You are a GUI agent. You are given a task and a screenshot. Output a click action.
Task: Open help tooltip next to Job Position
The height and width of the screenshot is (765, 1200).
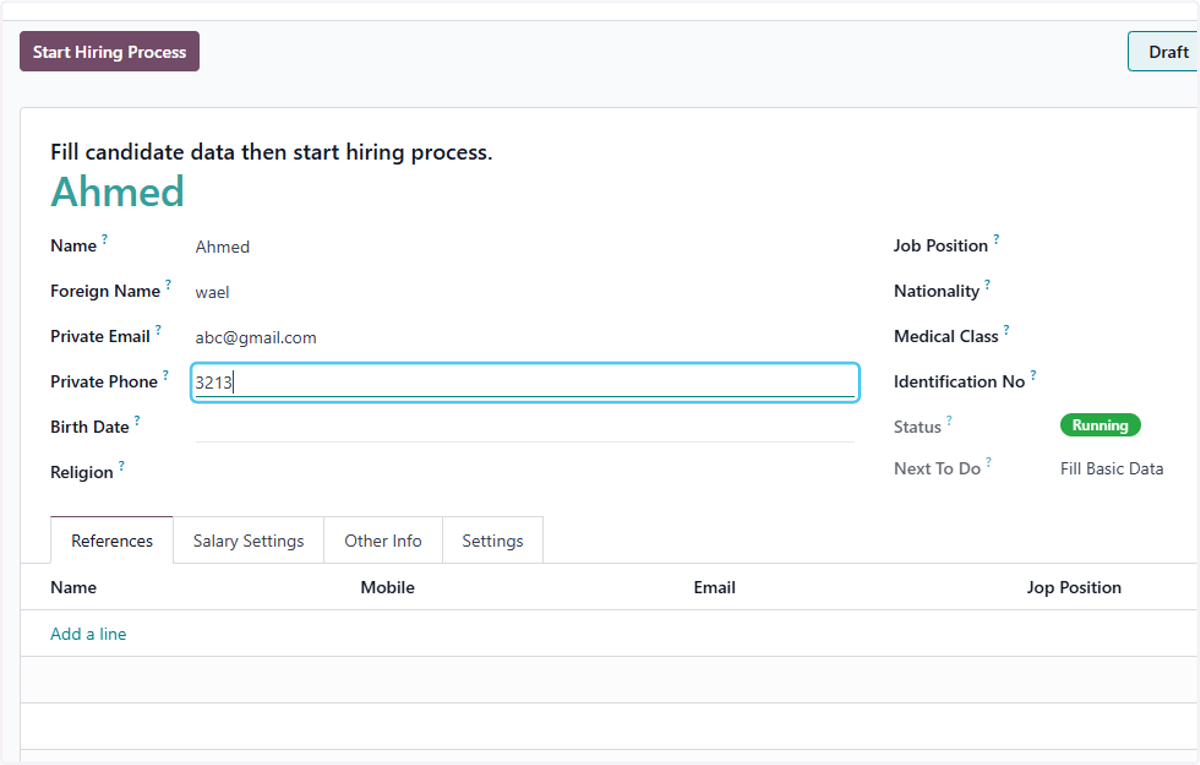coord(996,240)
